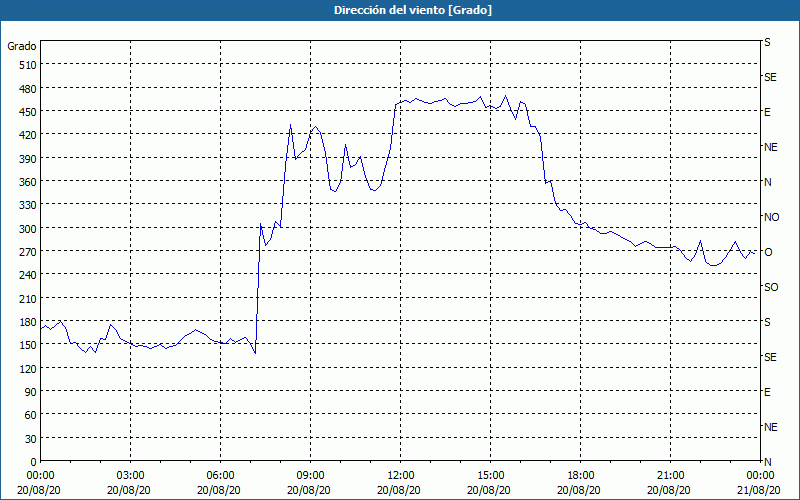
Task: Select the 450 degree axis label
Action: (x=28, y=112)
